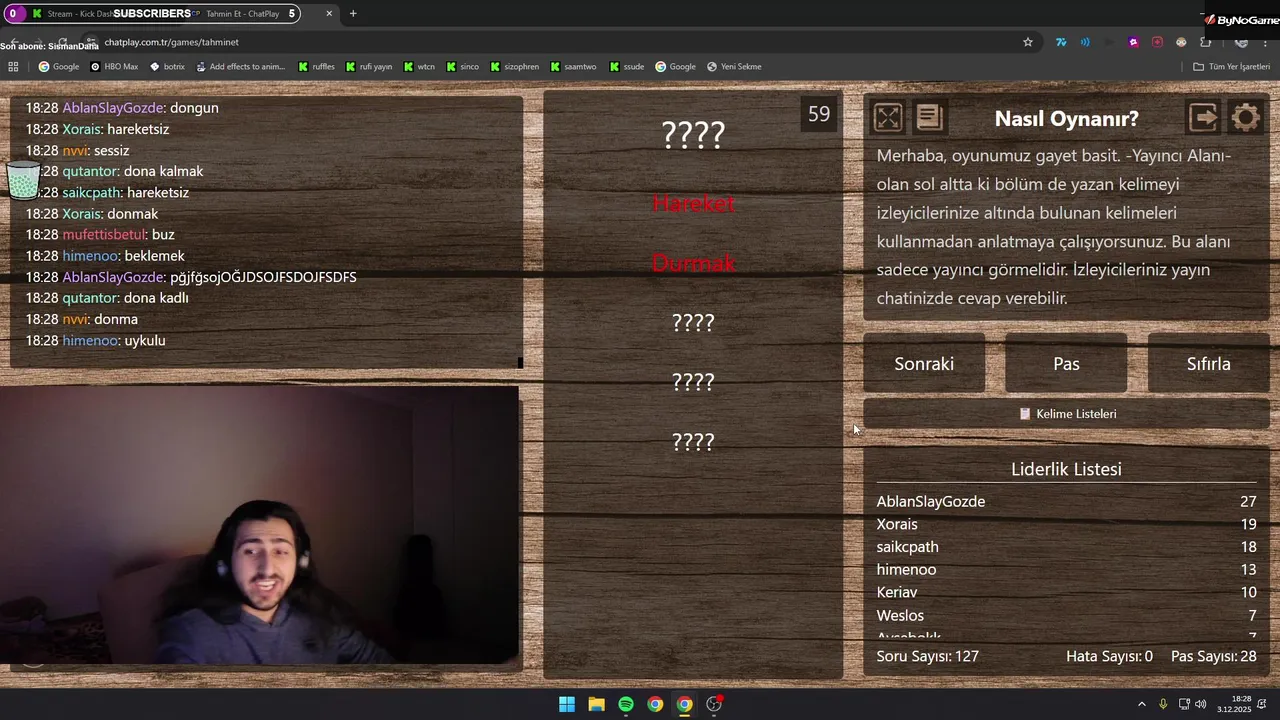Open the active Chrome taskbar icon
This screenshot has width=1280, height=720.
click(684, 704)
